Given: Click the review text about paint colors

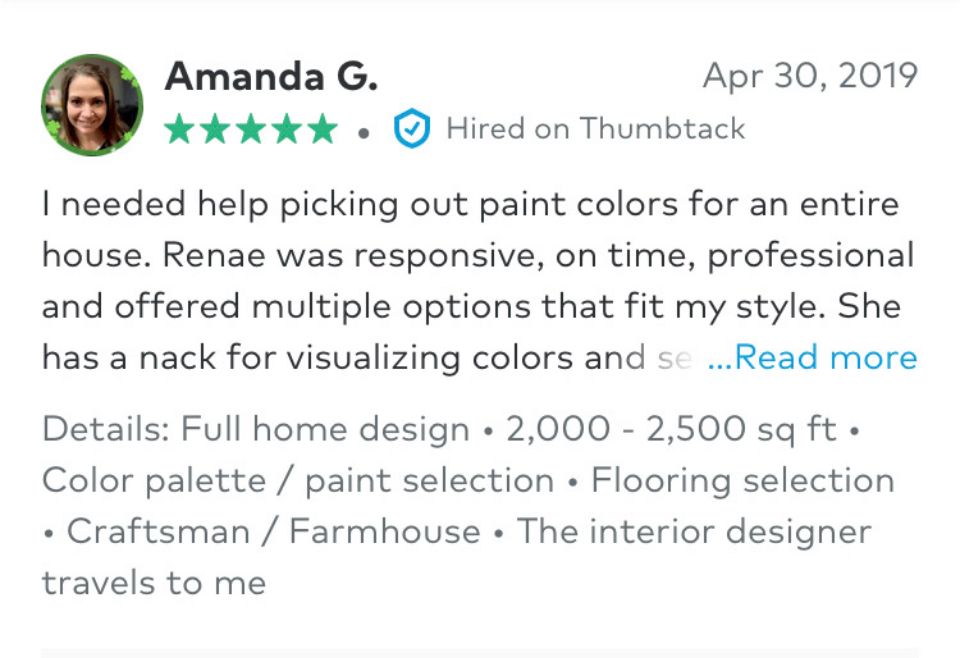Looking at the screenshot, I should [x=479, y=281].
